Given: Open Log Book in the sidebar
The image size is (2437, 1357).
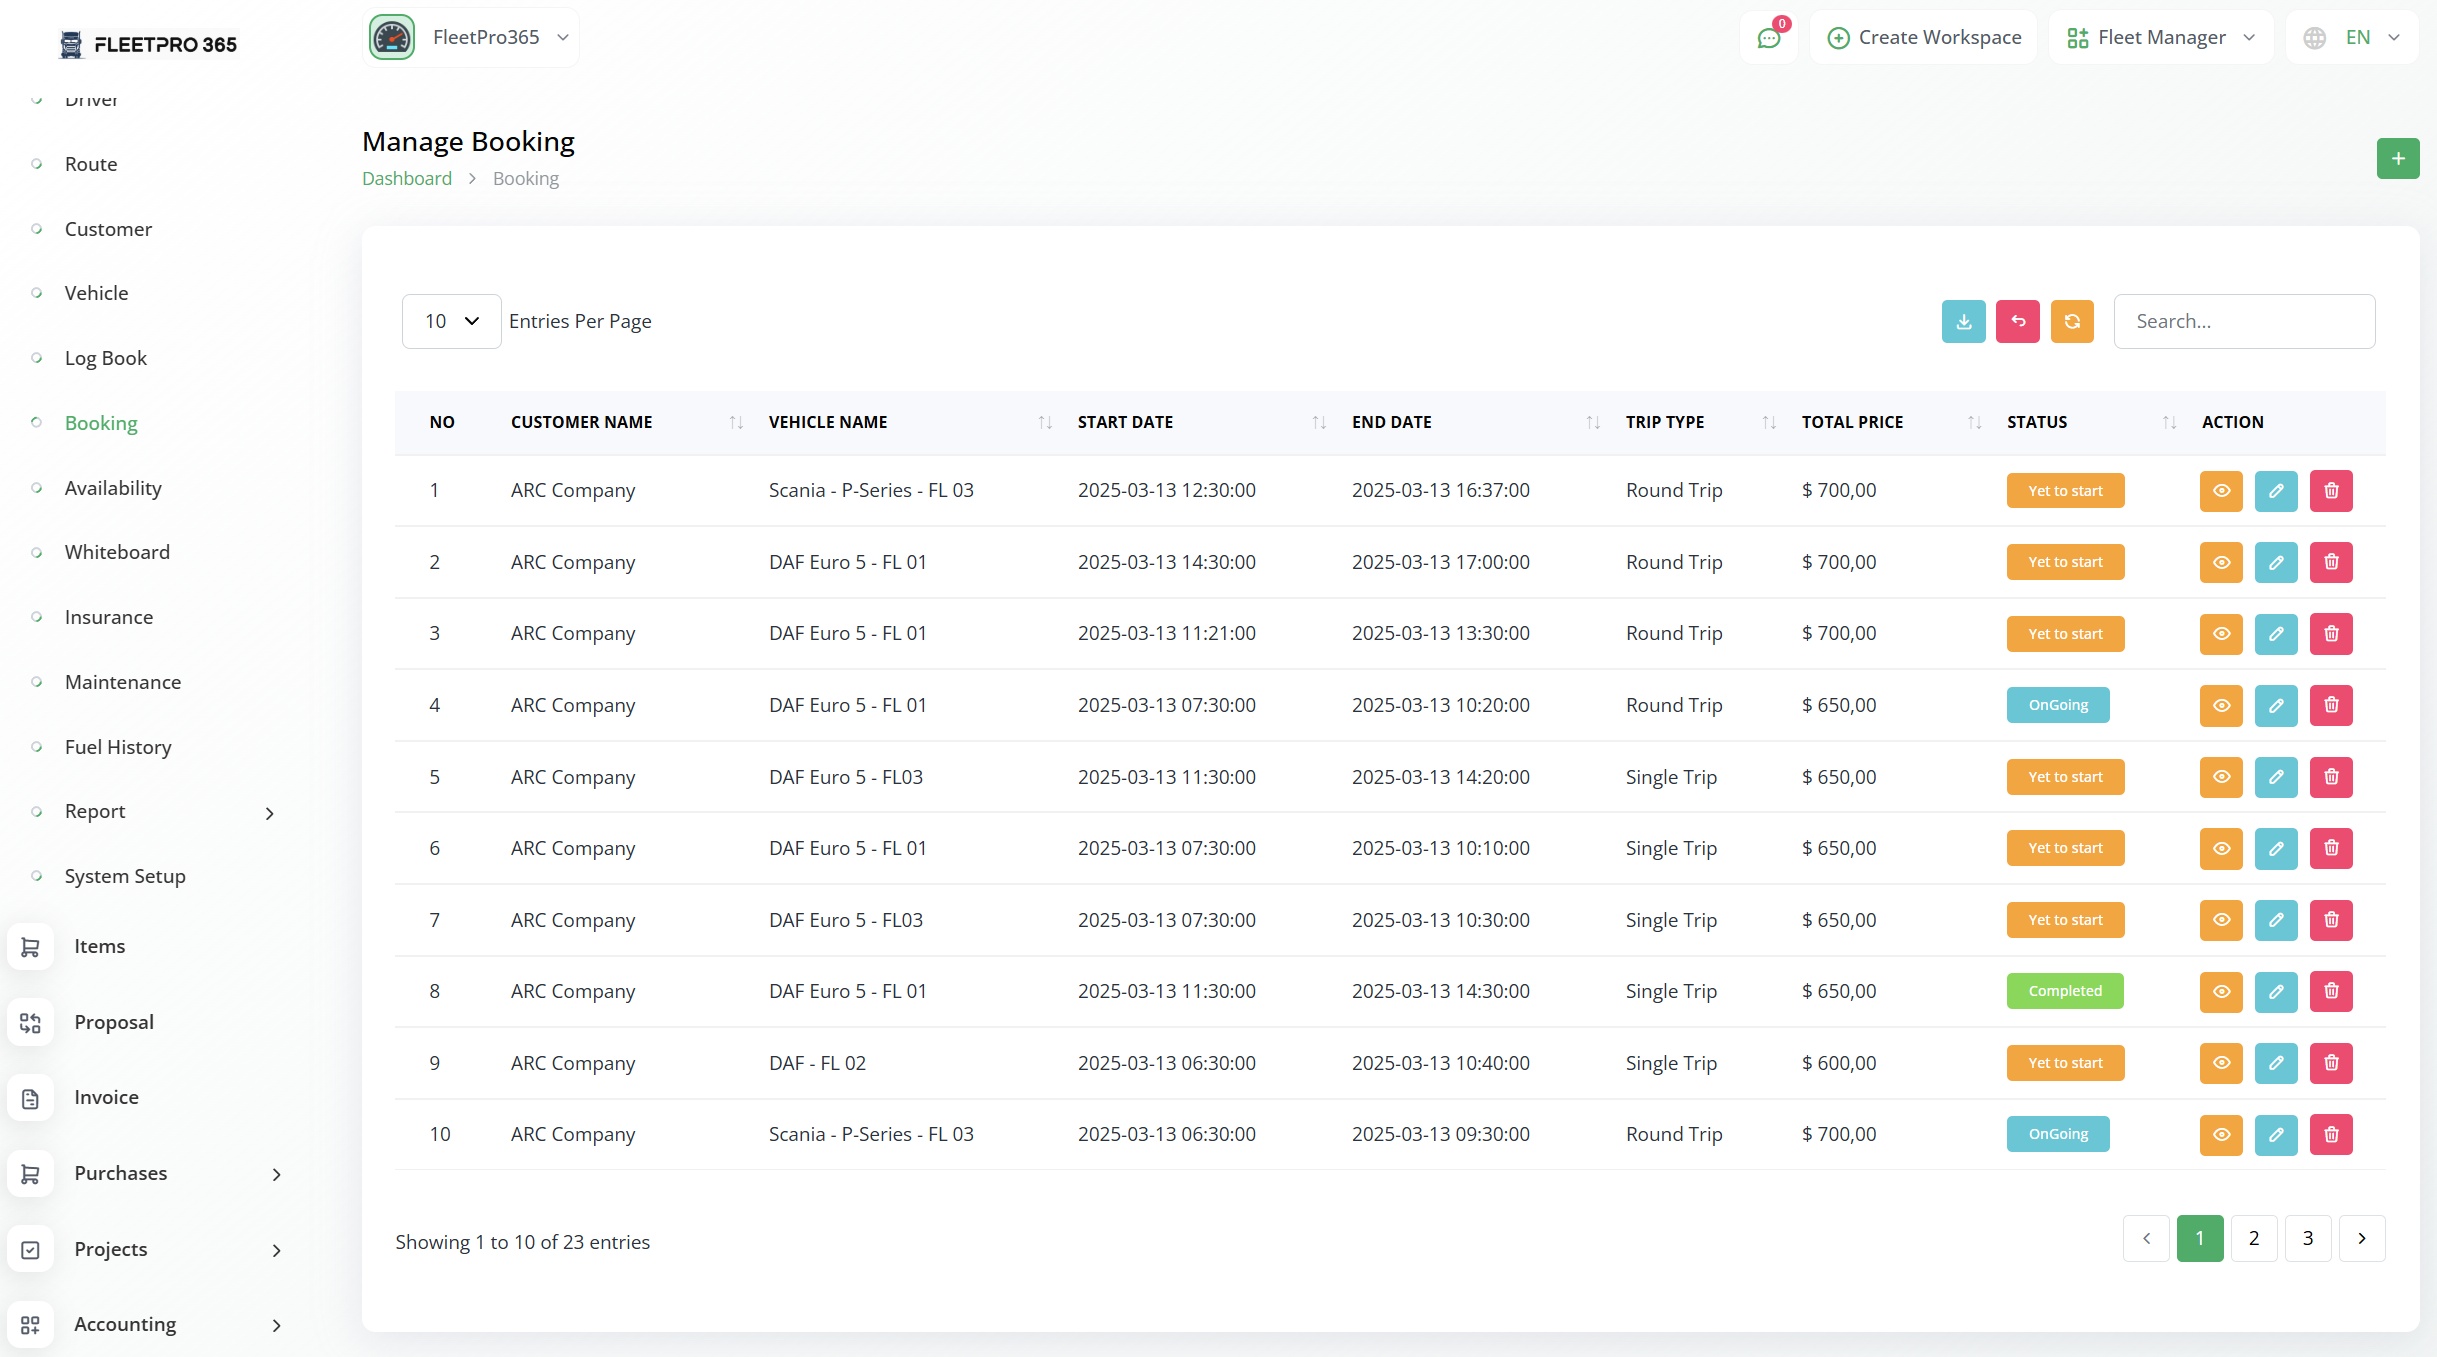Looking at the screenshot, I should pyautogui.click(x=105, y=358).
